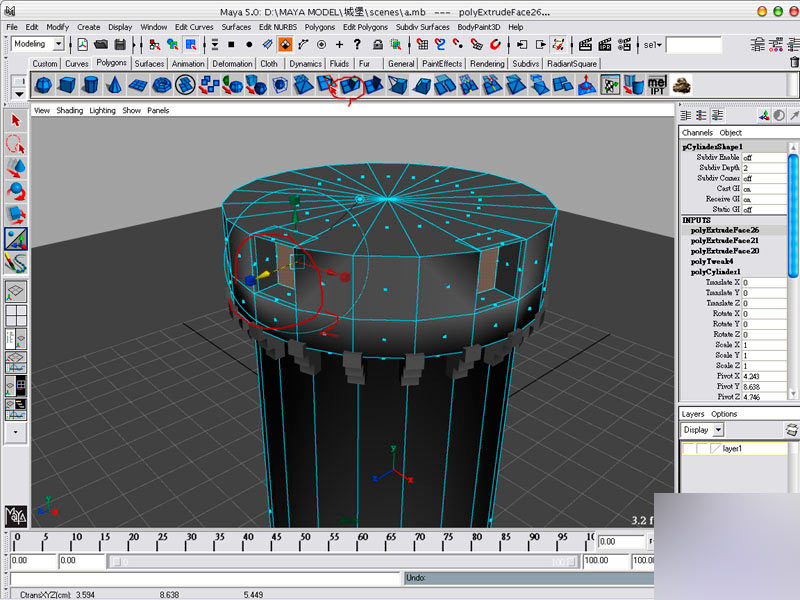The image size is (800, 600).
Task: Create a polygon cone from the shelf
Action: (x=114, y=85)
